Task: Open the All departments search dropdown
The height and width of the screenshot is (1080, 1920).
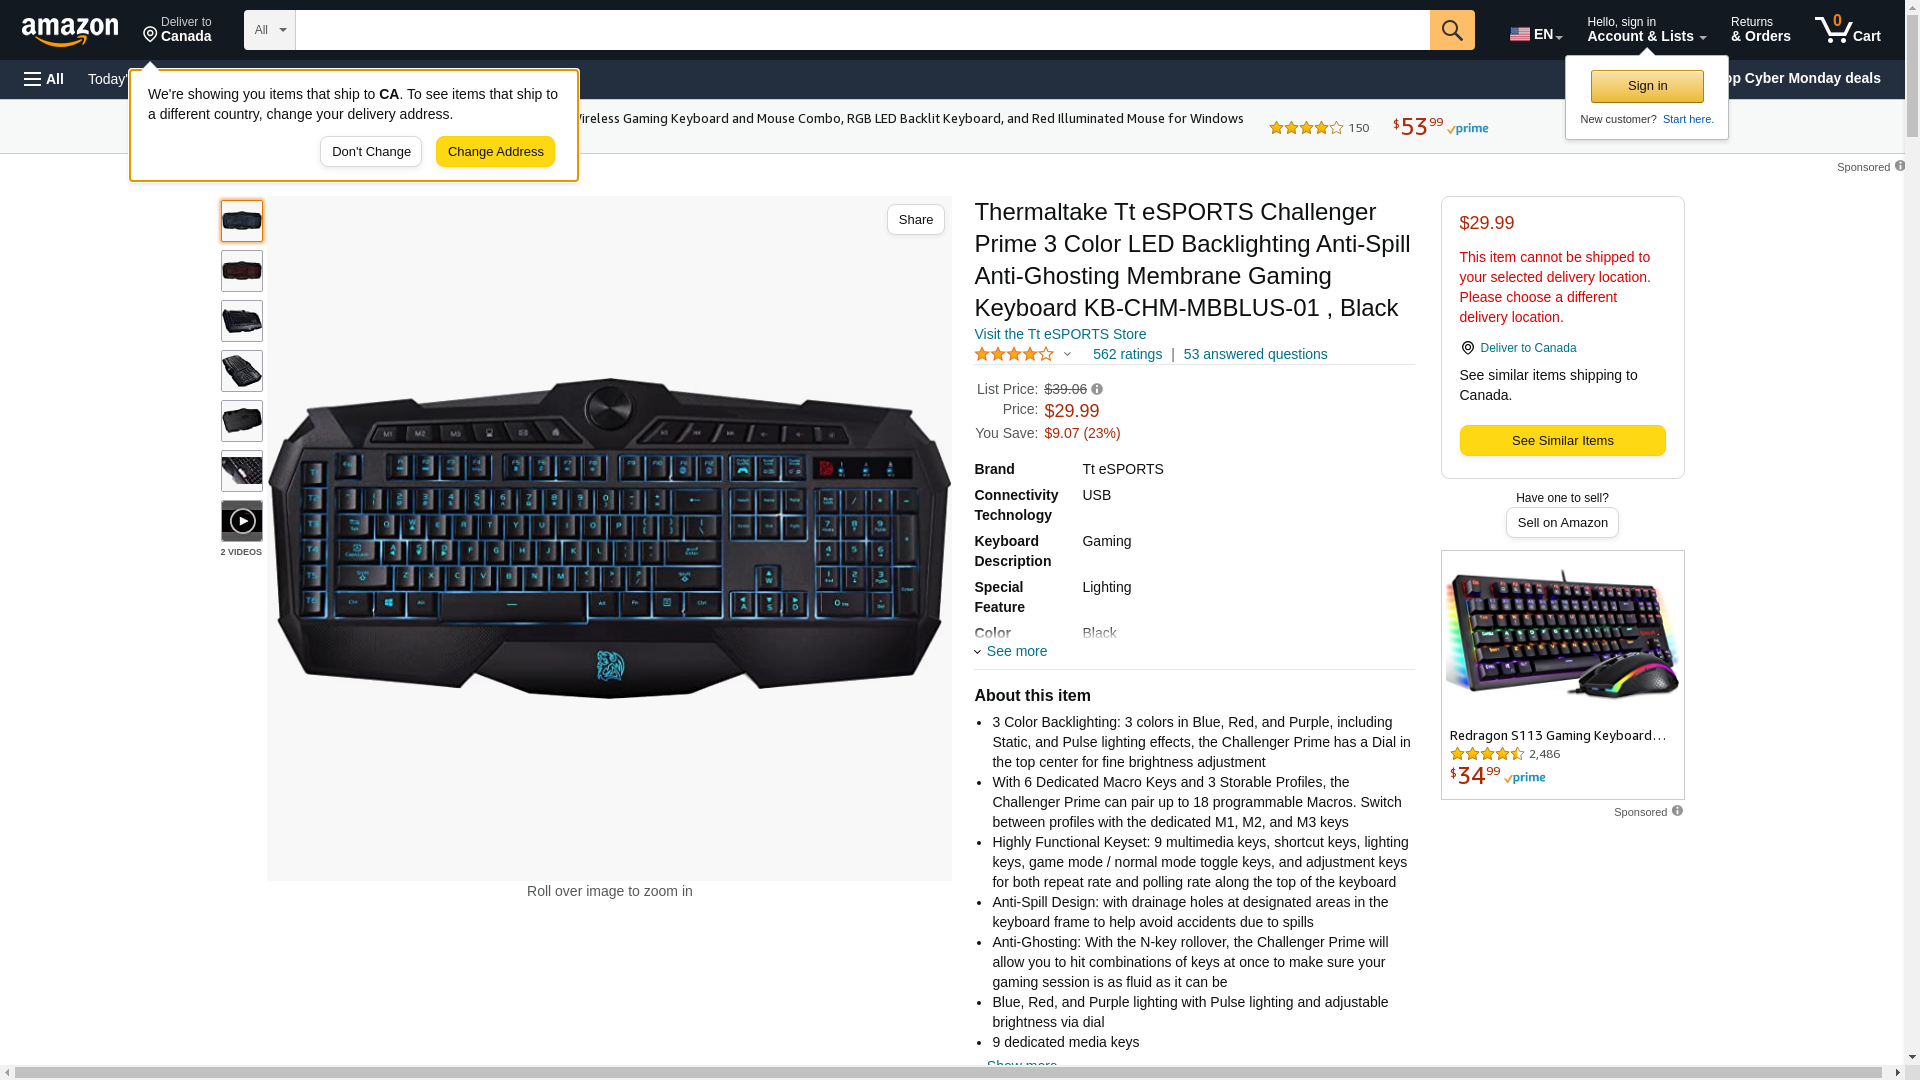Action: coord(270,30)
